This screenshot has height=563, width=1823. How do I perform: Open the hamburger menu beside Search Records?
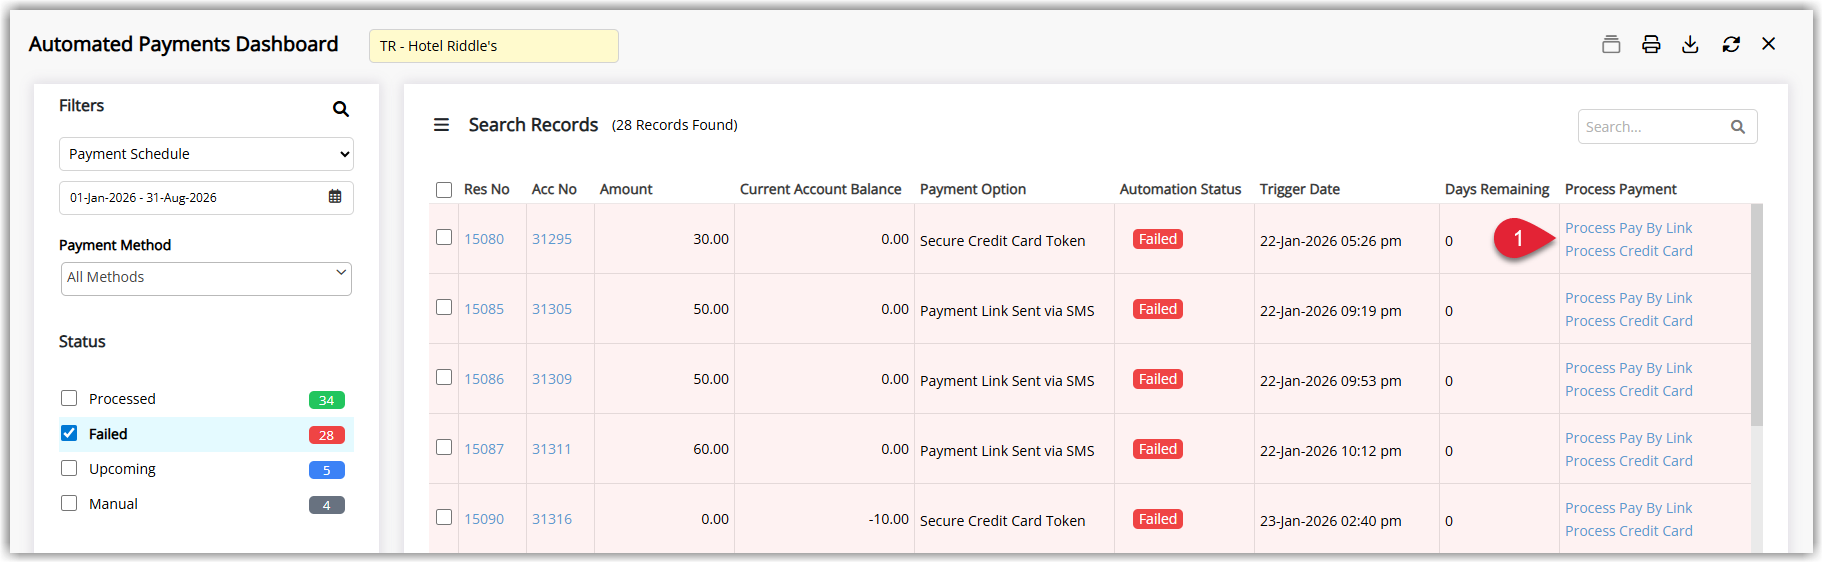pos(441,125)
